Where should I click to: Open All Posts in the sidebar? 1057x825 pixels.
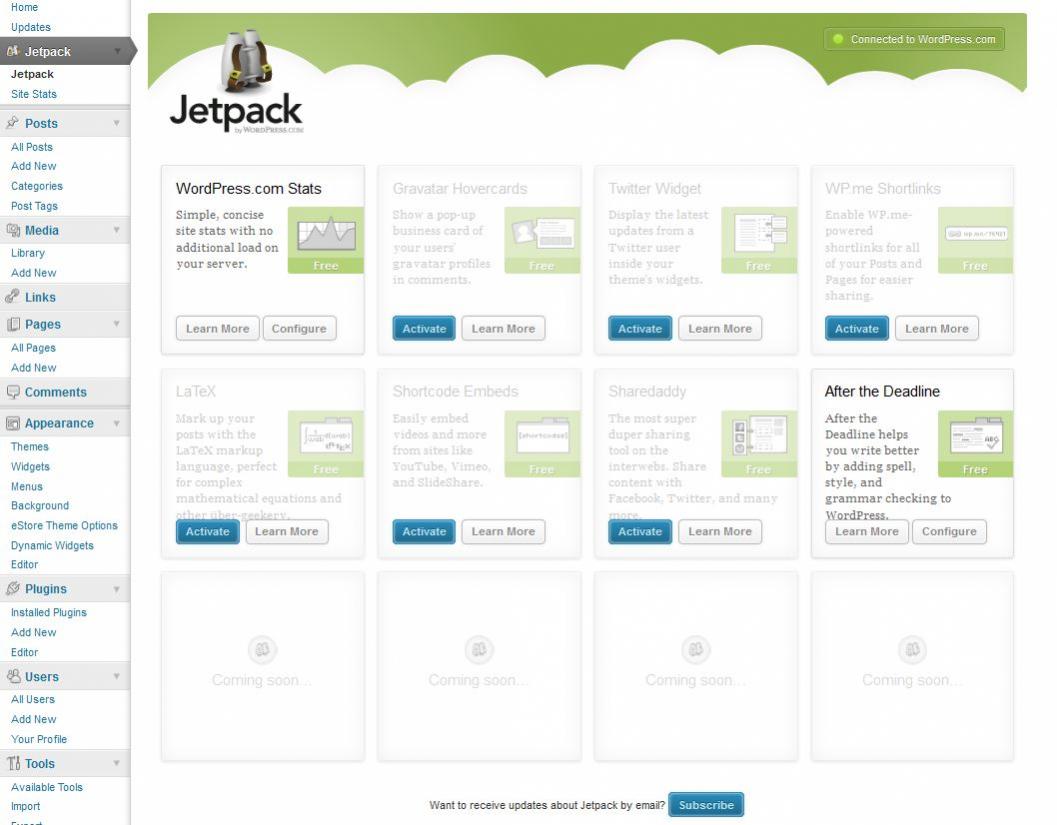coord(32,147)
